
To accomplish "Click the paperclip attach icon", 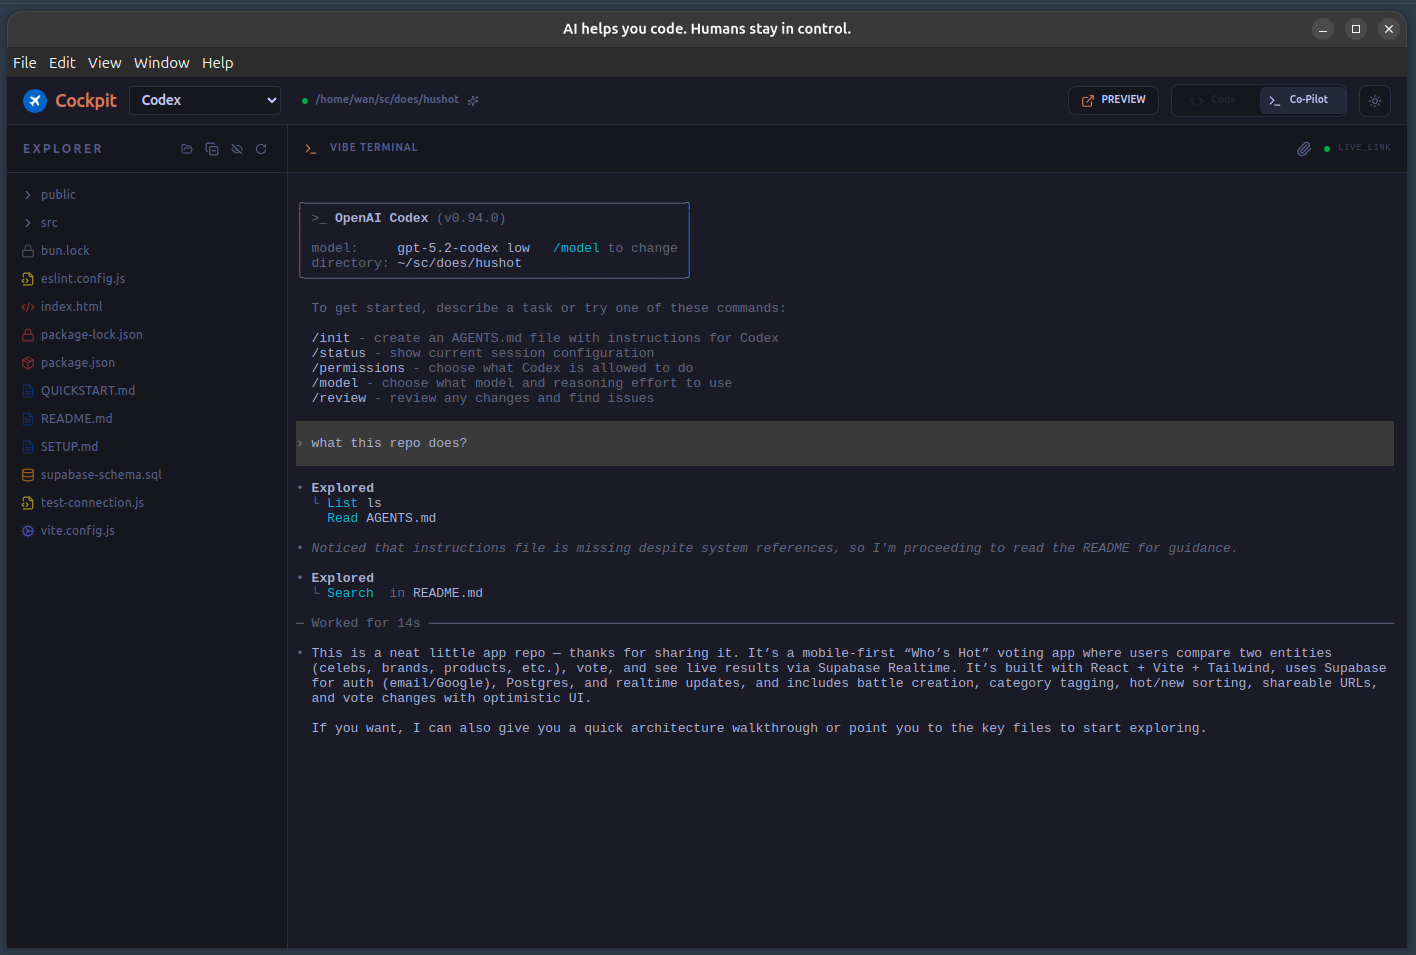I will point(1304,149).
